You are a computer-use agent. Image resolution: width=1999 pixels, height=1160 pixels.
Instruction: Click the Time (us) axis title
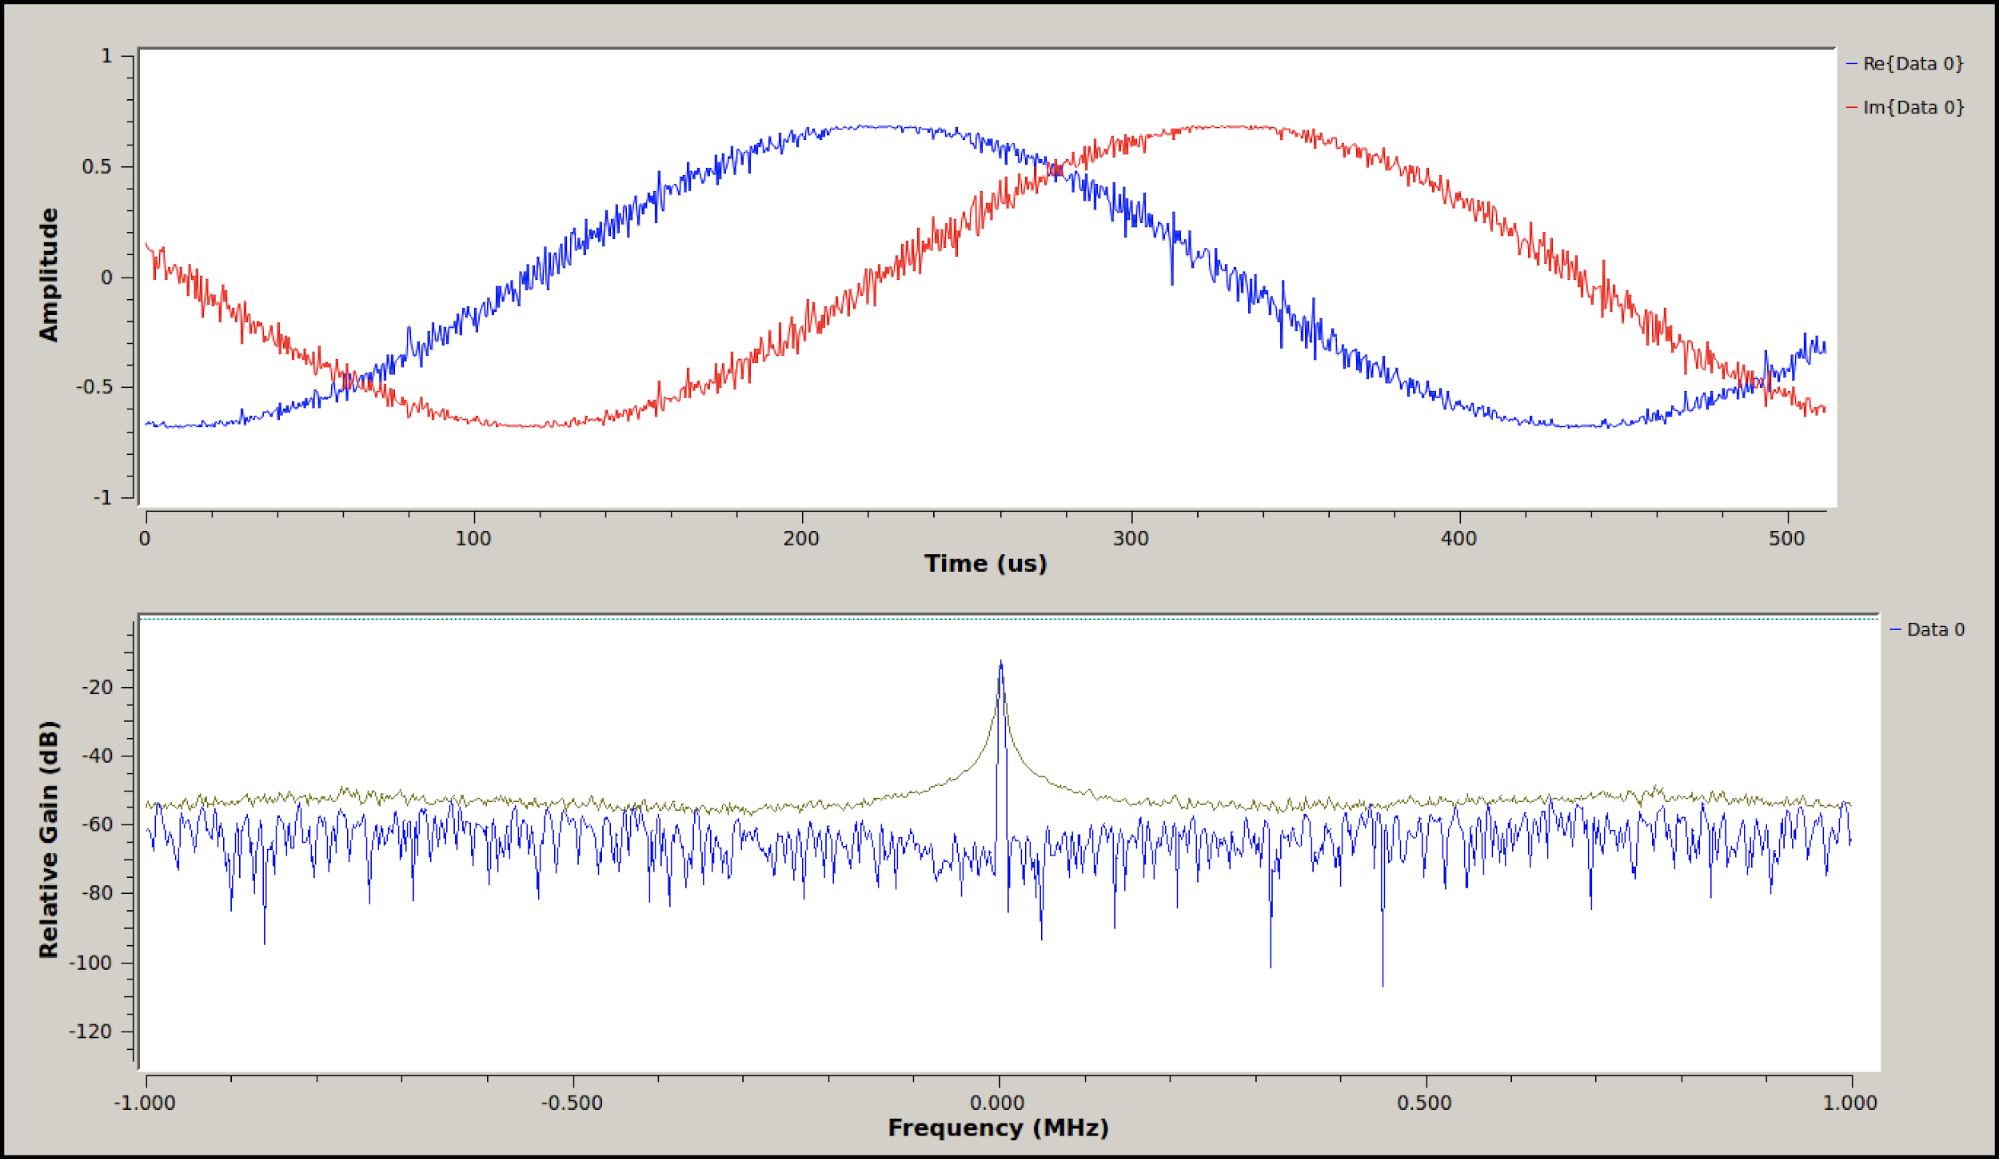pyautogui.click(x=985, y=564)
